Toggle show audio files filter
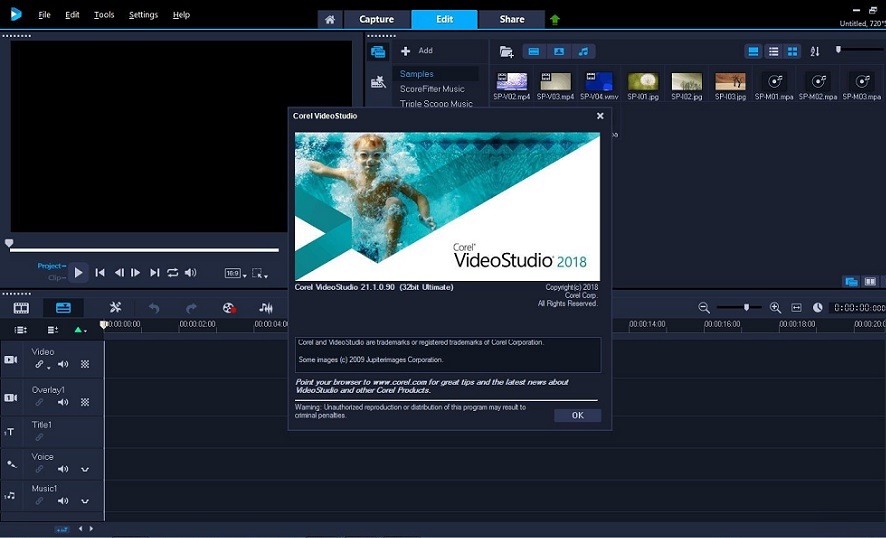Viewport: 886px width, 538px height. pos(583,52)
